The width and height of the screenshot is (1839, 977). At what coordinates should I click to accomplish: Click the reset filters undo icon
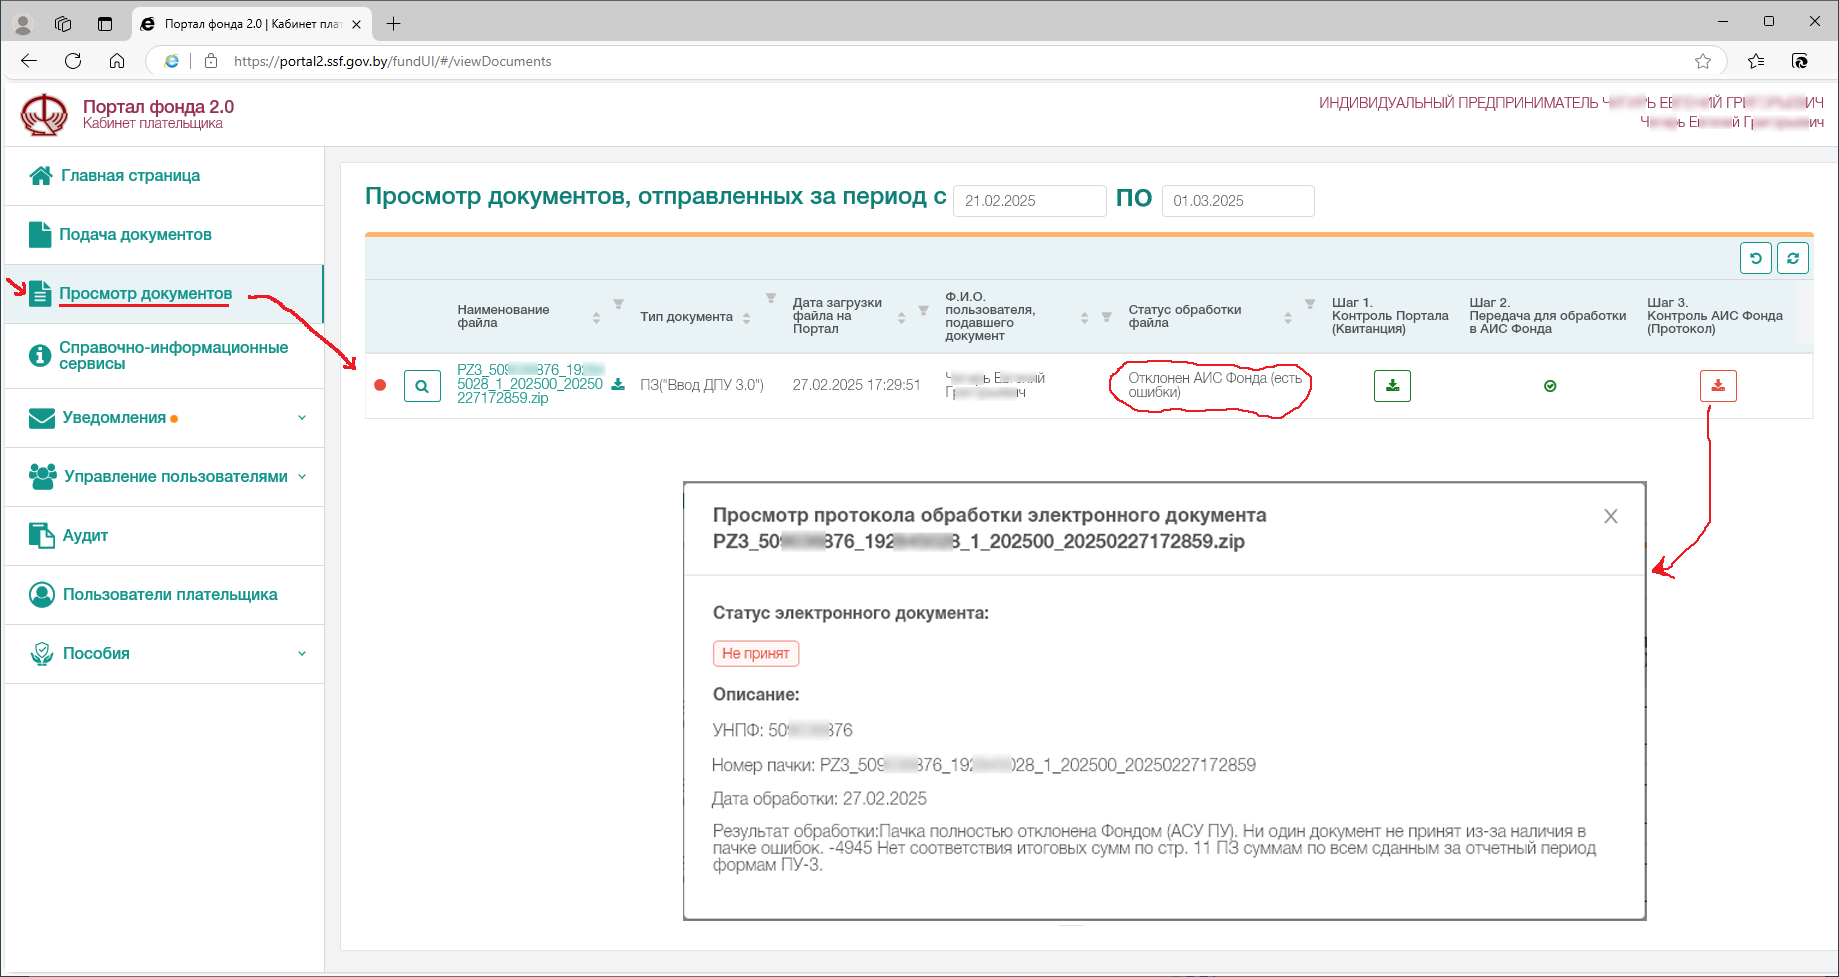(x=1755, y=258)
